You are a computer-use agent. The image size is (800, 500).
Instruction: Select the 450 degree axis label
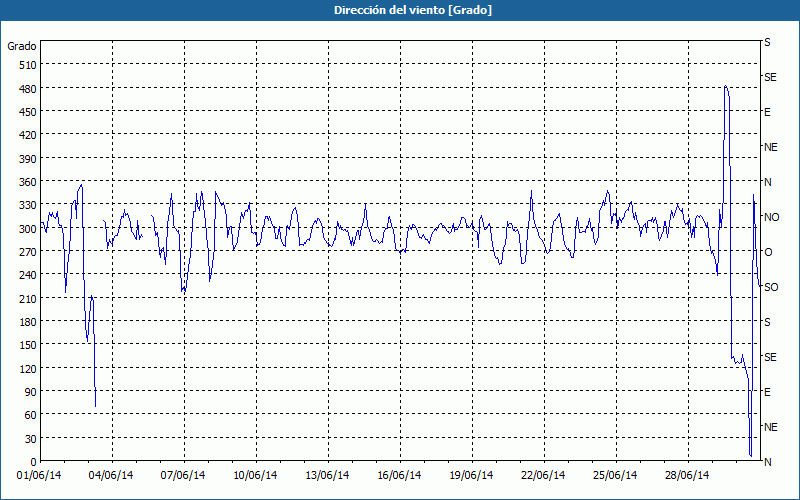click(29, 112)
